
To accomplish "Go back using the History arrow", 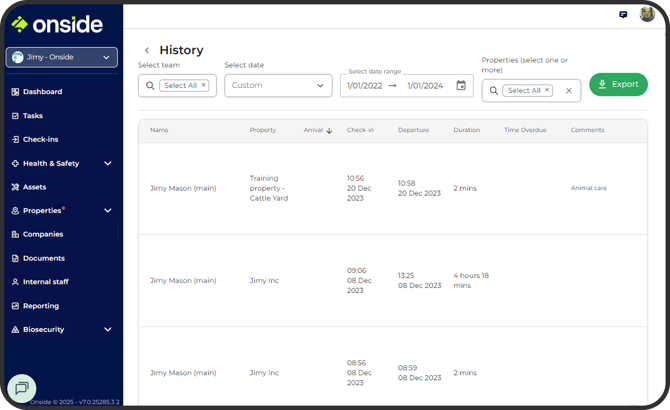I will tap(147, 50).
